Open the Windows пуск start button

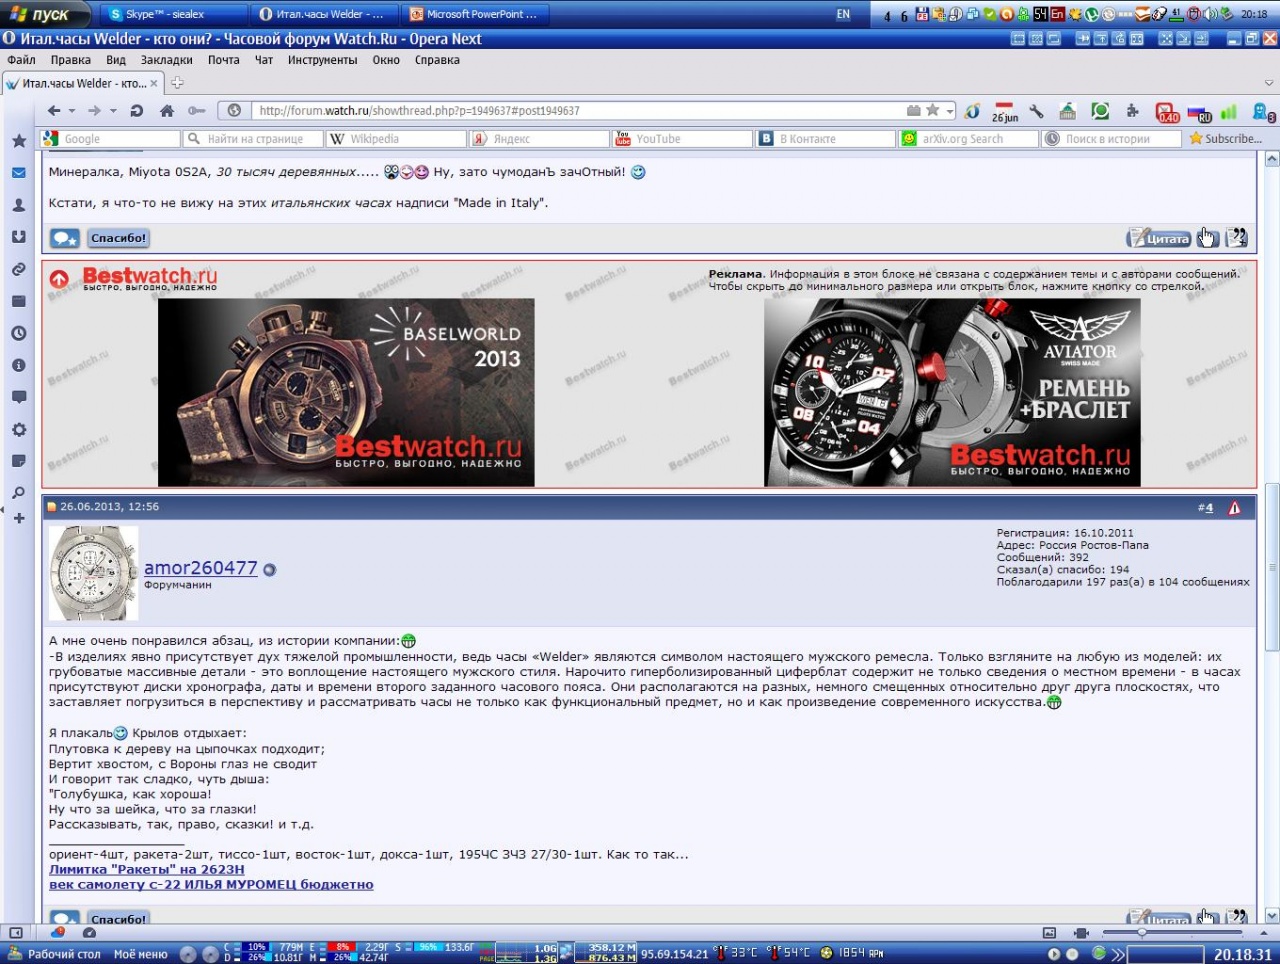coord(45,14)
